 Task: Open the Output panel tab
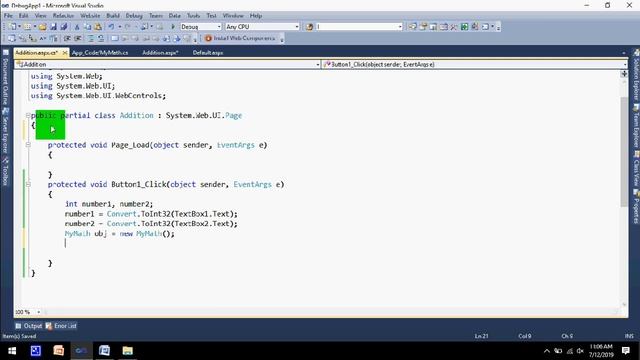point(29,326)
